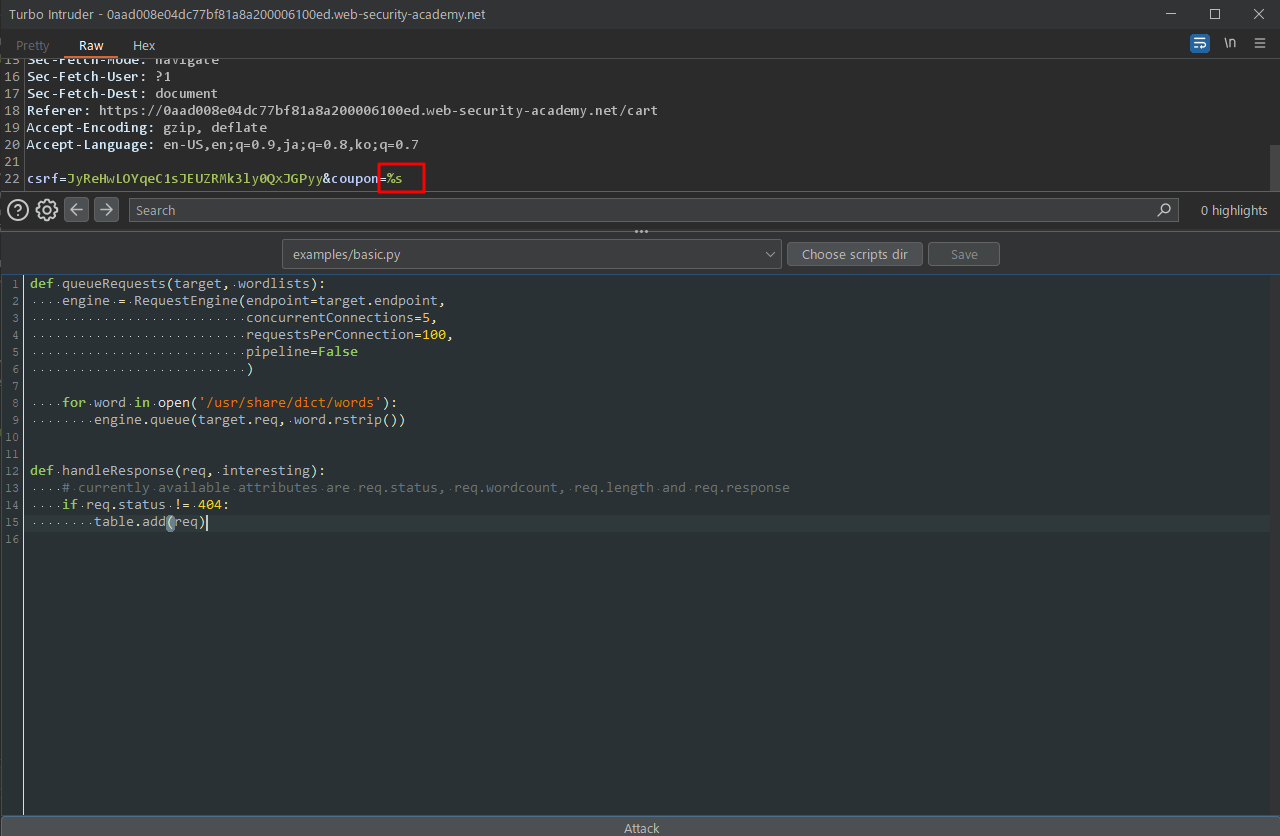Launch the Attack

(641, 828)
